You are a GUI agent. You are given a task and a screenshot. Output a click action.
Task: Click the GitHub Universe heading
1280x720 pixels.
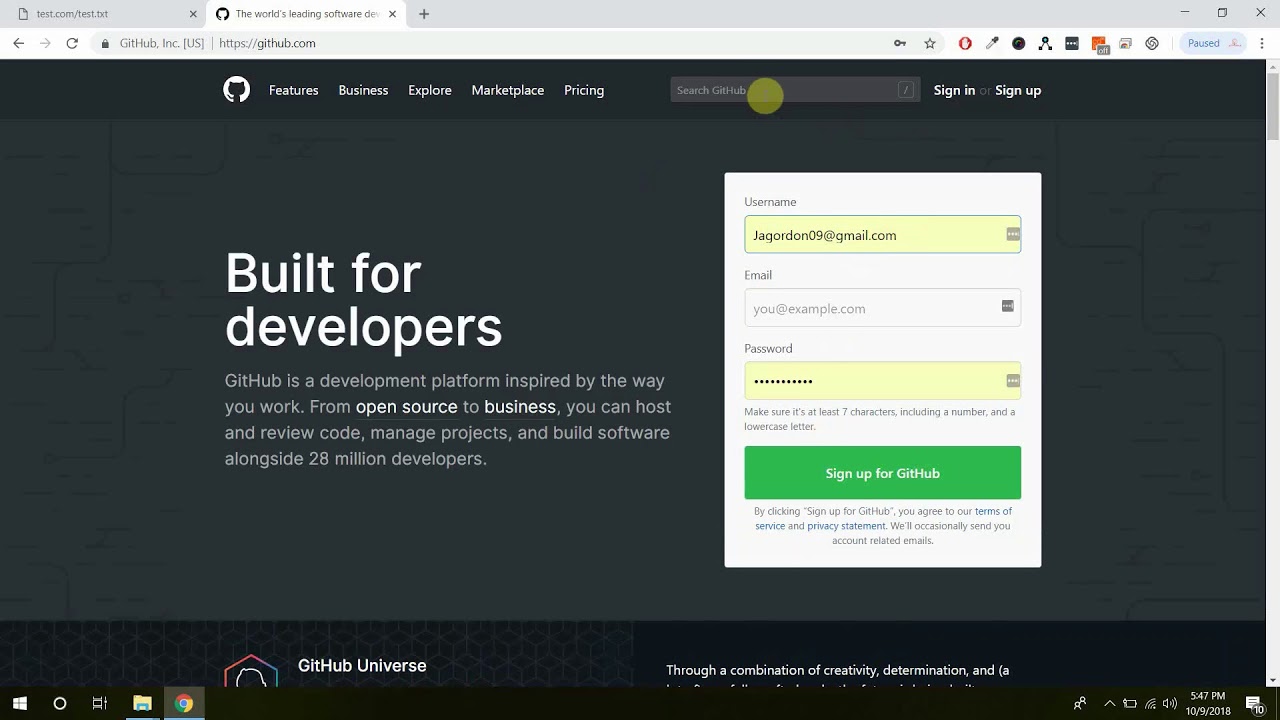362,666
